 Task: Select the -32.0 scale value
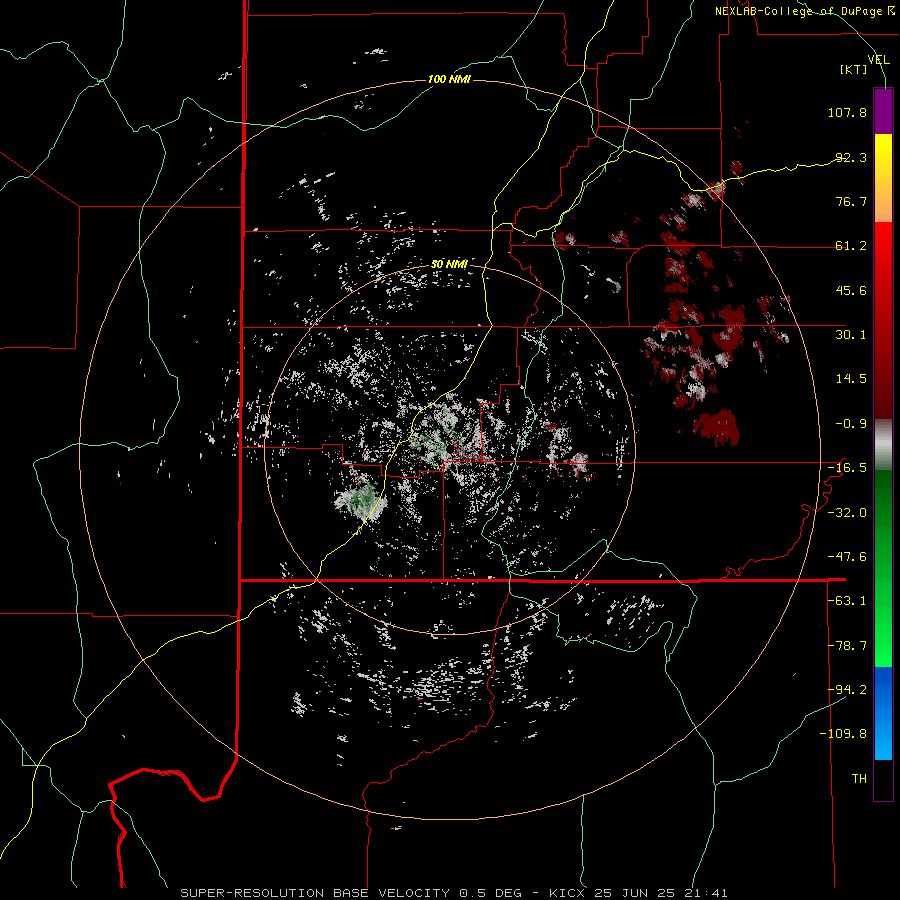click(x=847, y=513)
